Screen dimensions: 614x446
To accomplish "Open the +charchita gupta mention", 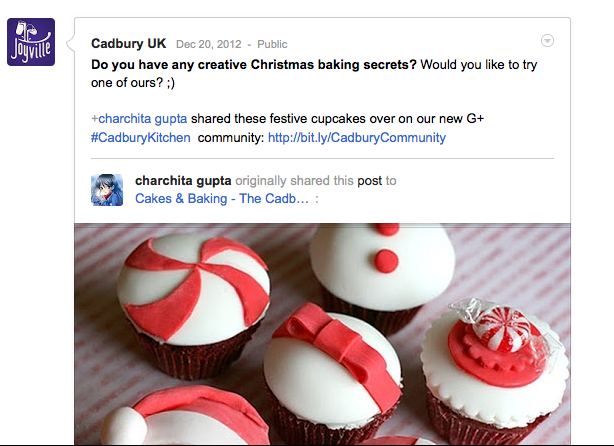I will (x=139, y=119).
